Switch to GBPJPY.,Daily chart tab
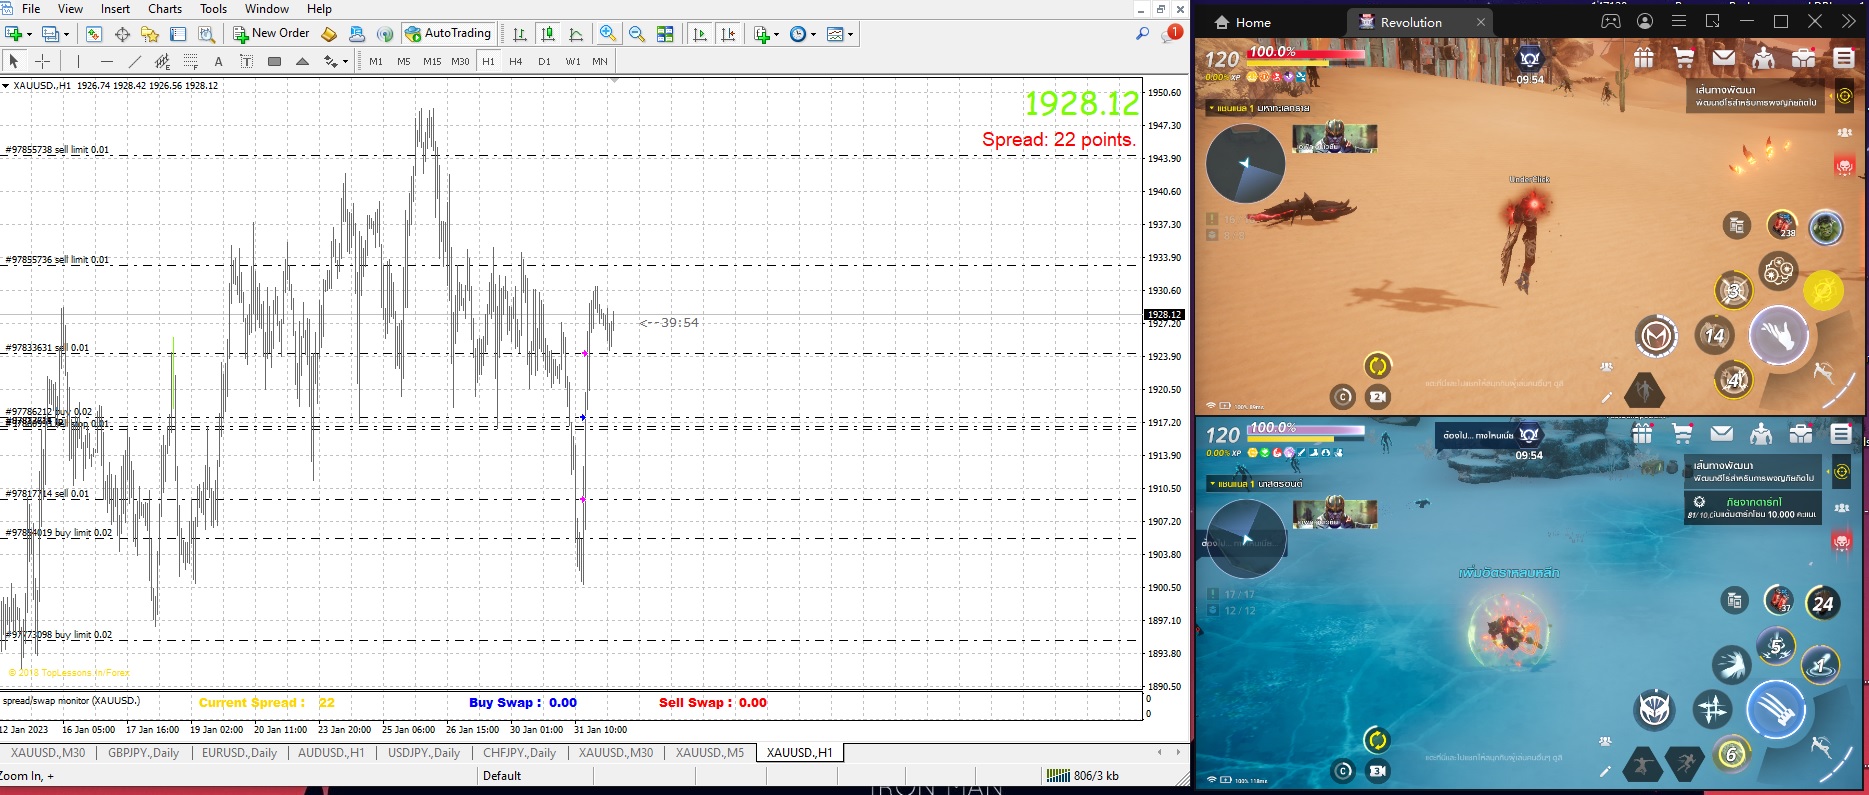 tap(143, 753)
